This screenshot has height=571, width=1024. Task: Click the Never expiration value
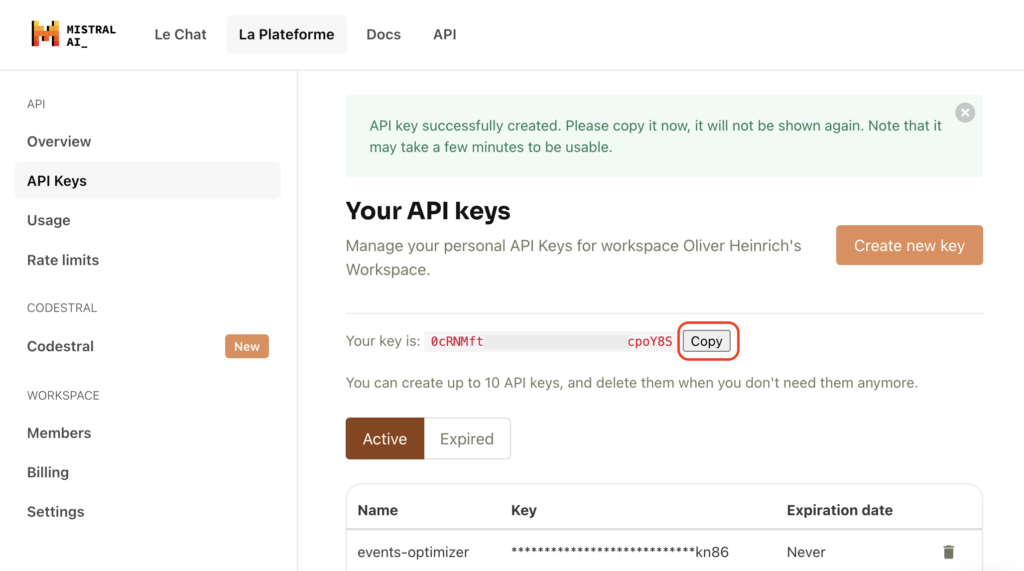(x=806, y=552)
